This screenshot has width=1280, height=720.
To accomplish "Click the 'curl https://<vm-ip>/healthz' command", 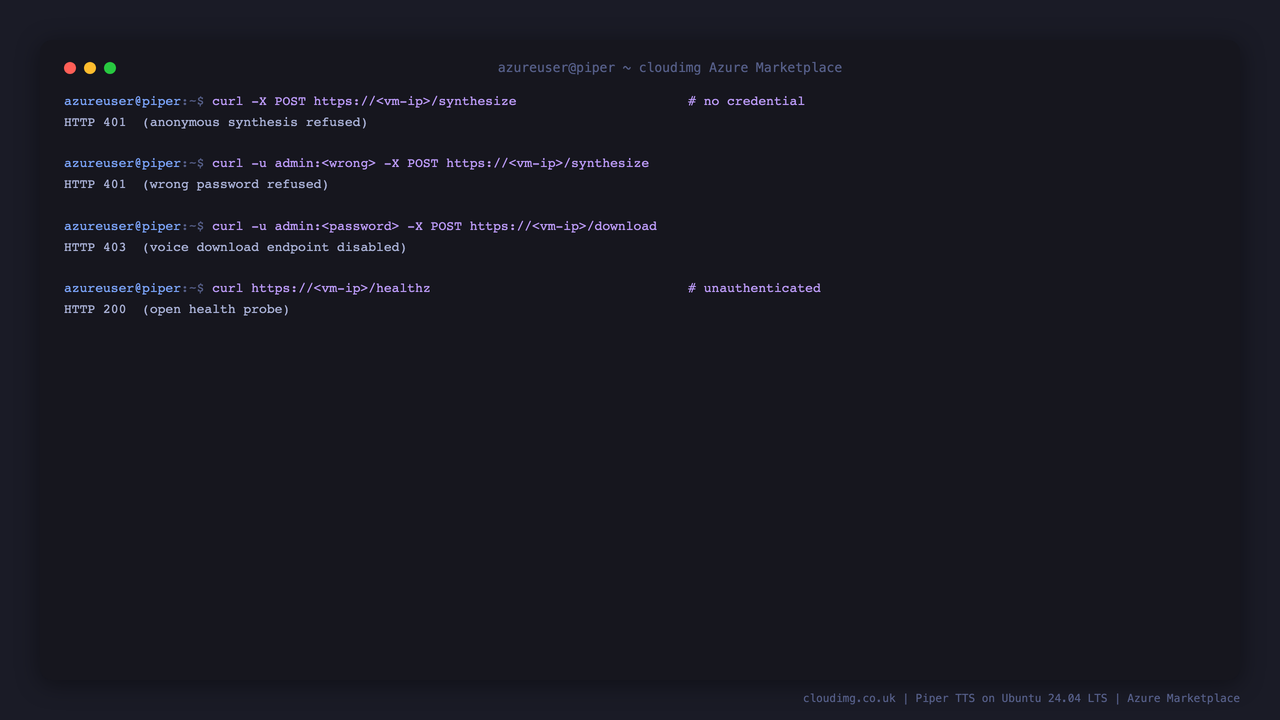I will (x=321, y=288).
